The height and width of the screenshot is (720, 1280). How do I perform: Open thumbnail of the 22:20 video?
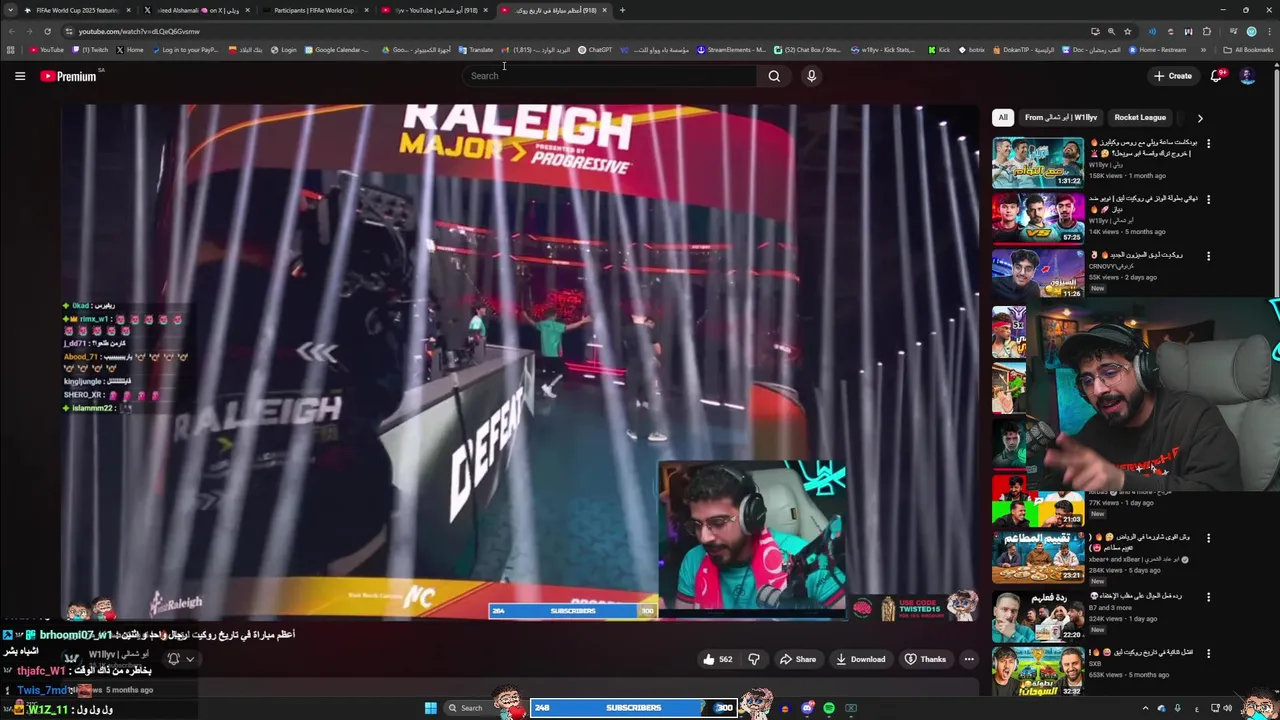click(1038, 615)
